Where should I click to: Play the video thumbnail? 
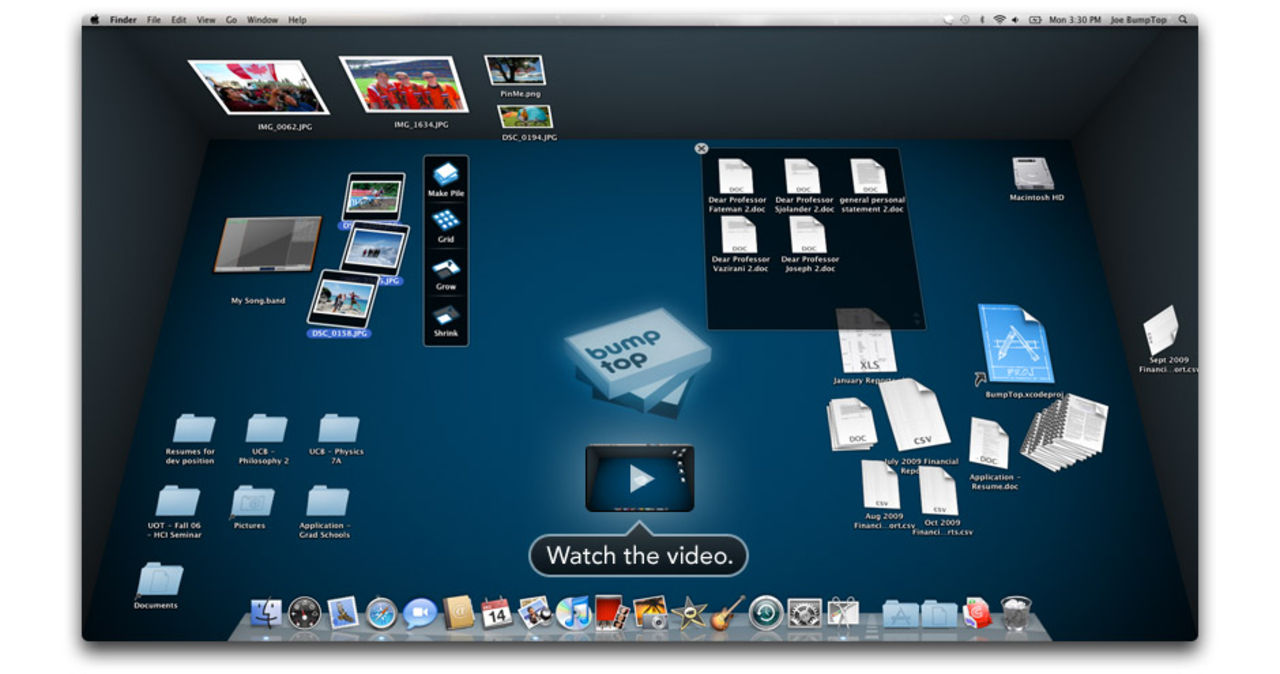tap(640, 479)
